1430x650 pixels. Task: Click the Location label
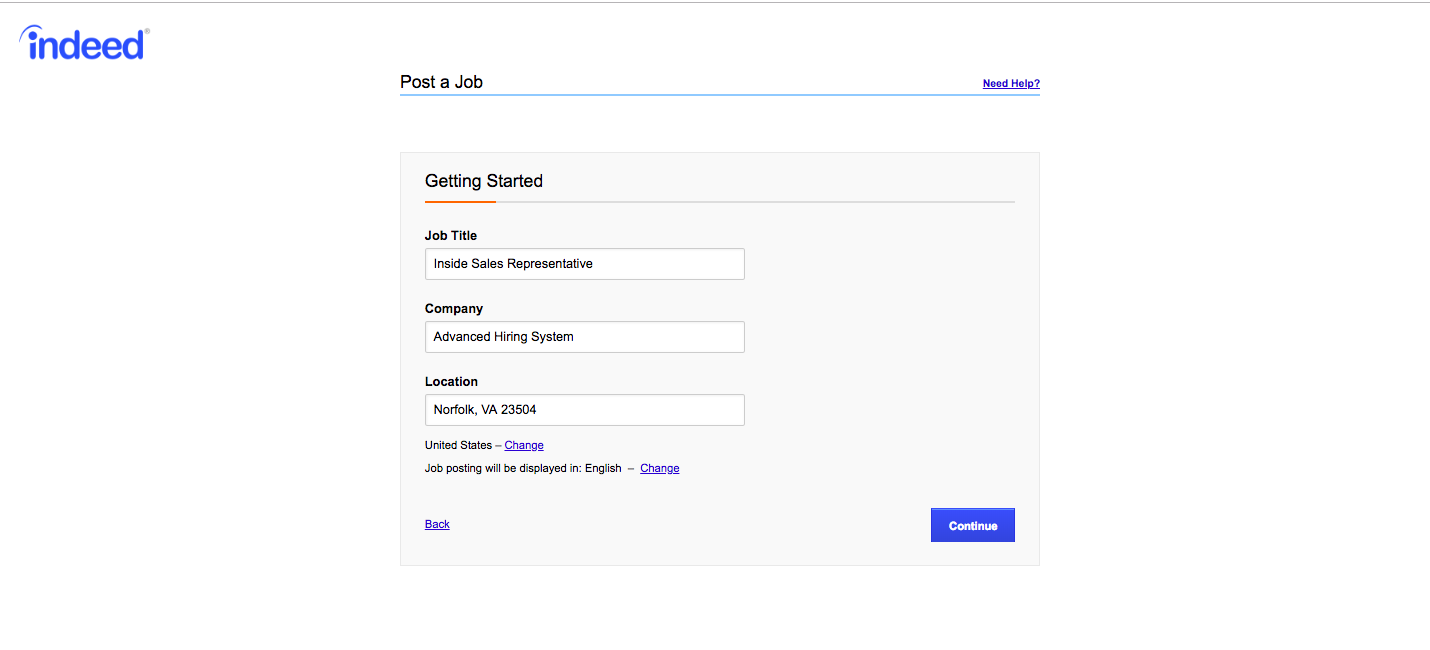(x=451, y=382)
